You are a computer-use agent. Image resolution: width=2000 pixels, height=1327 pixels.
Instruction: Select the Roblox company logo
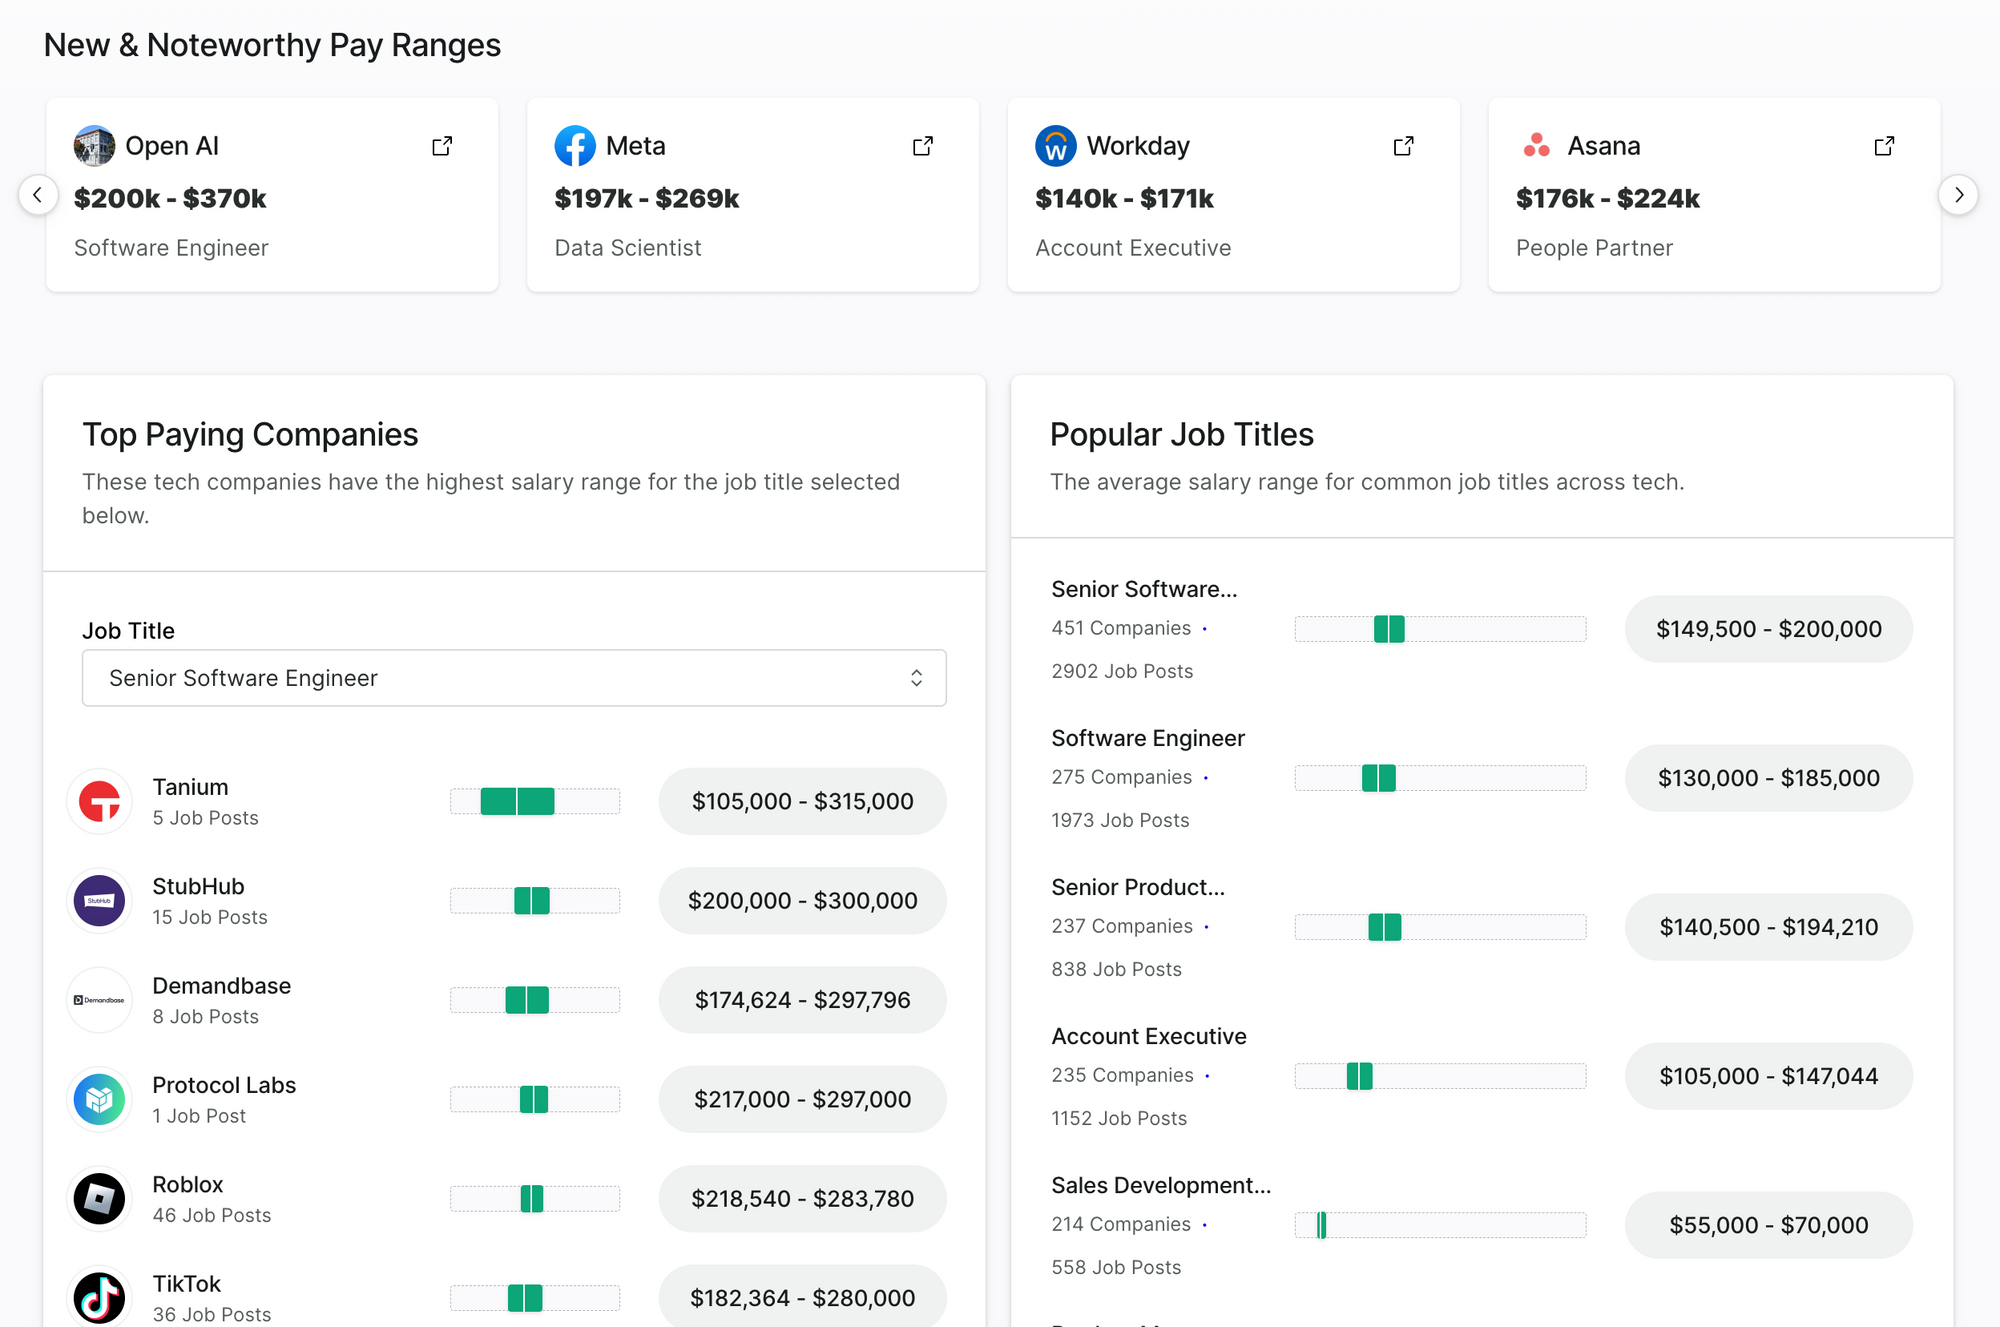99,1199
